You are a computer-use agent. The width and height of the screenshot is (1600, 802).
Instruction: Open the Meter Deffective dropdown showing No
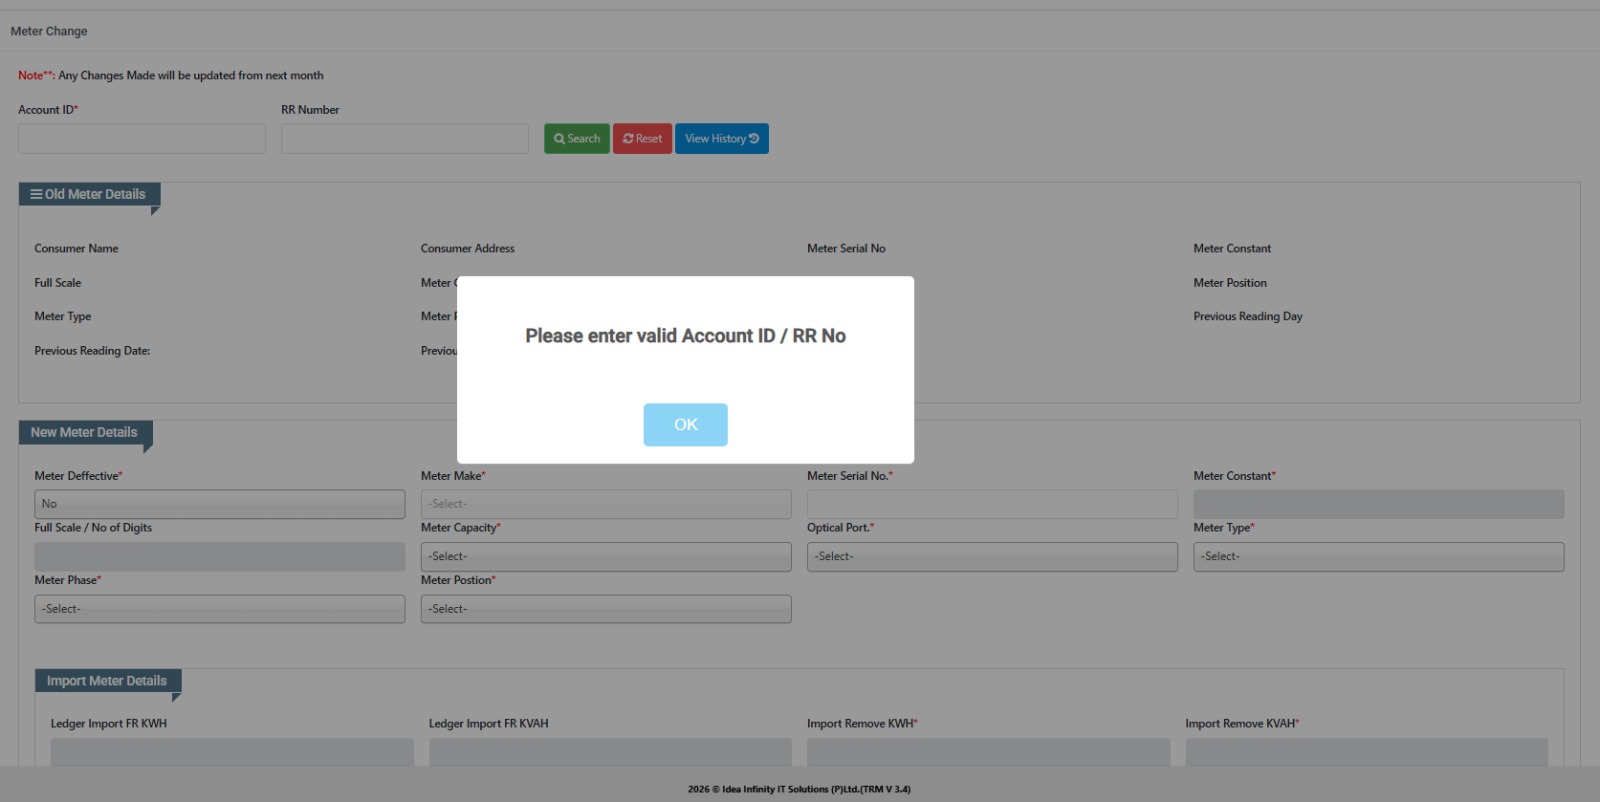click(x=220, y=504)
